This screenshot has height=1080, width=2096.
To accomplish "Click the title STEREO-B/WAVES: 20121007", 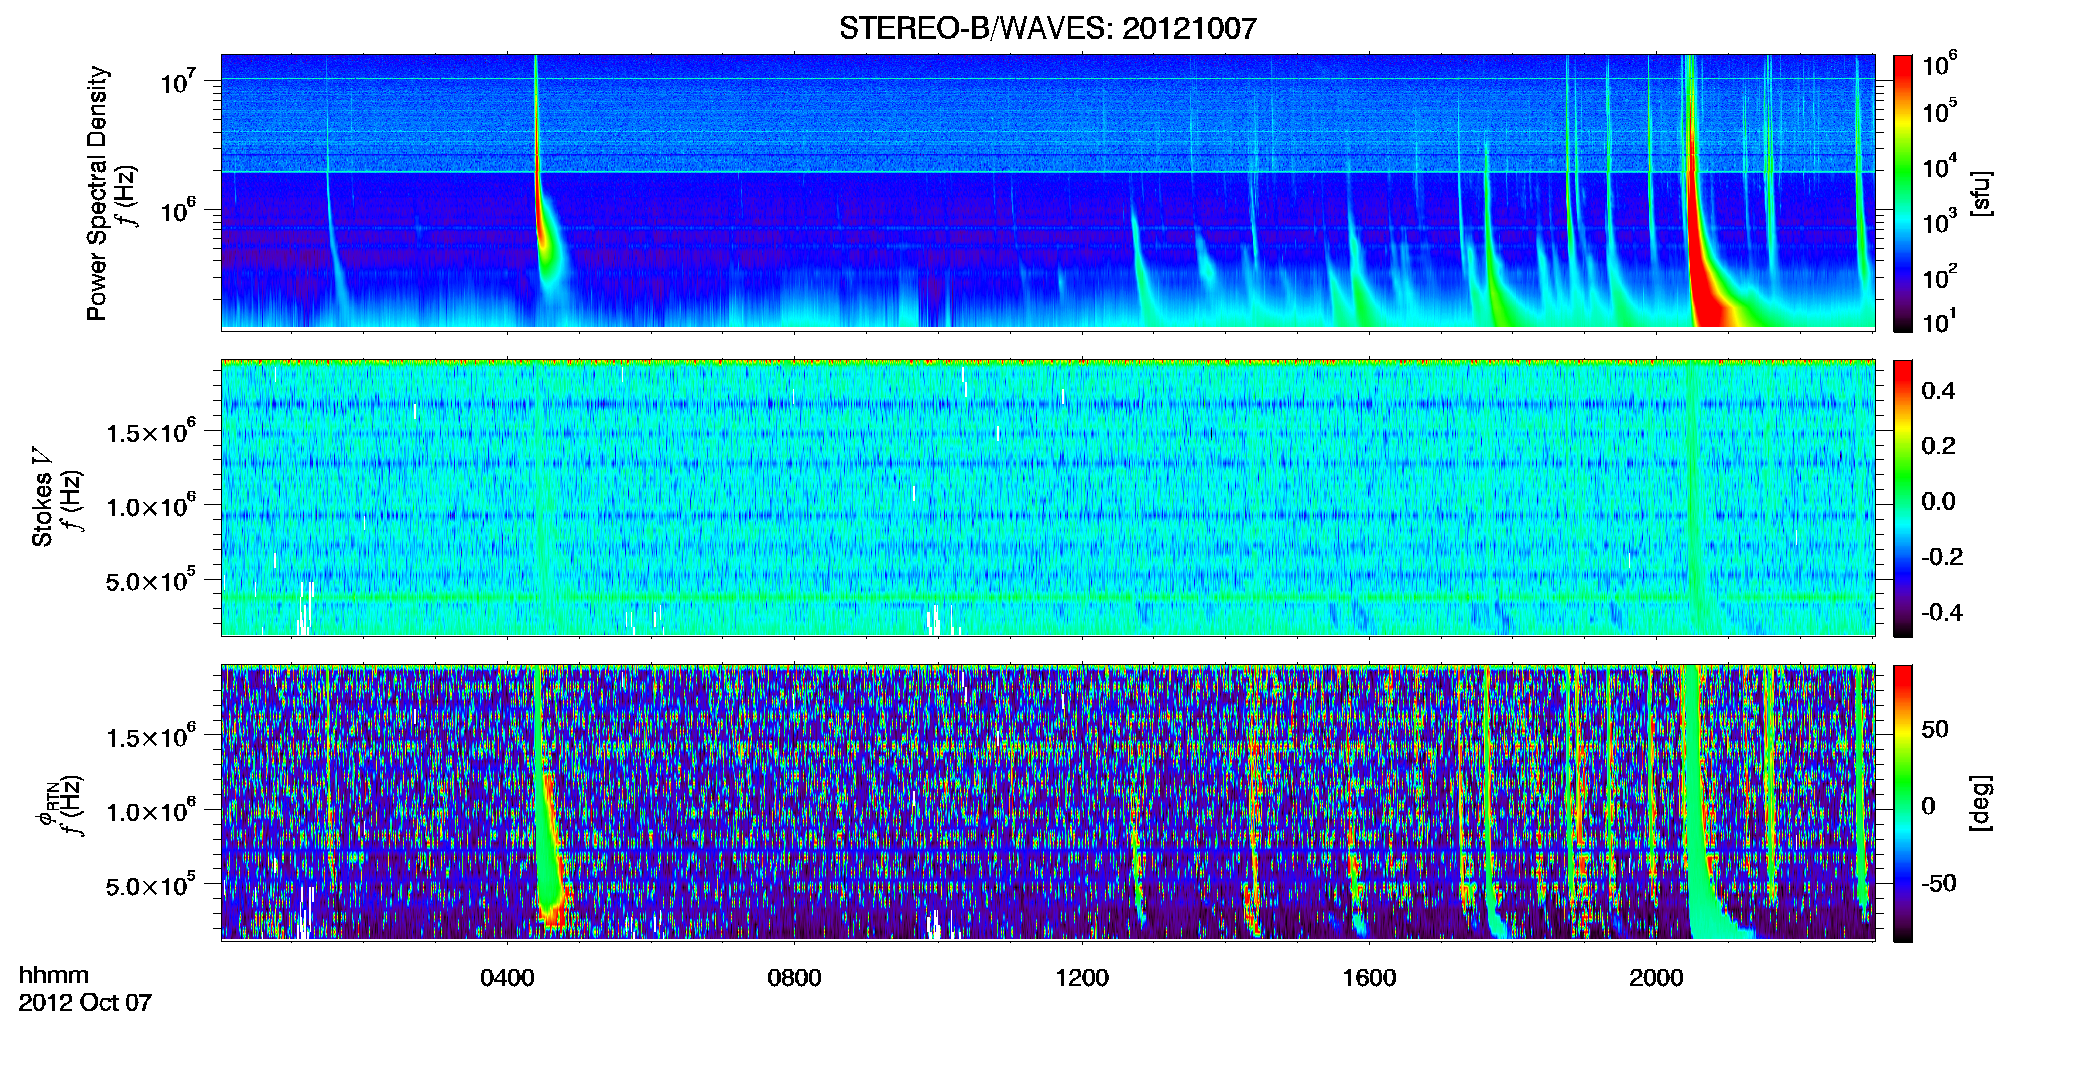I will pos(1047,28).
